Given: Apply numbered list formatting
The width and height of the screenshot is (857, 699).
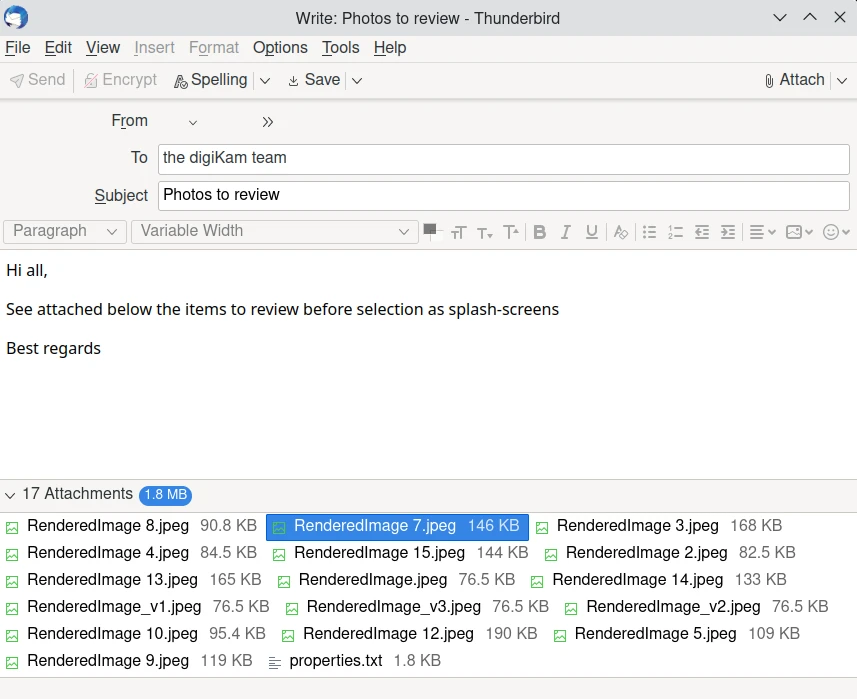Looking at the screenshot, I should pyautogui.click(x=676, y=232).
